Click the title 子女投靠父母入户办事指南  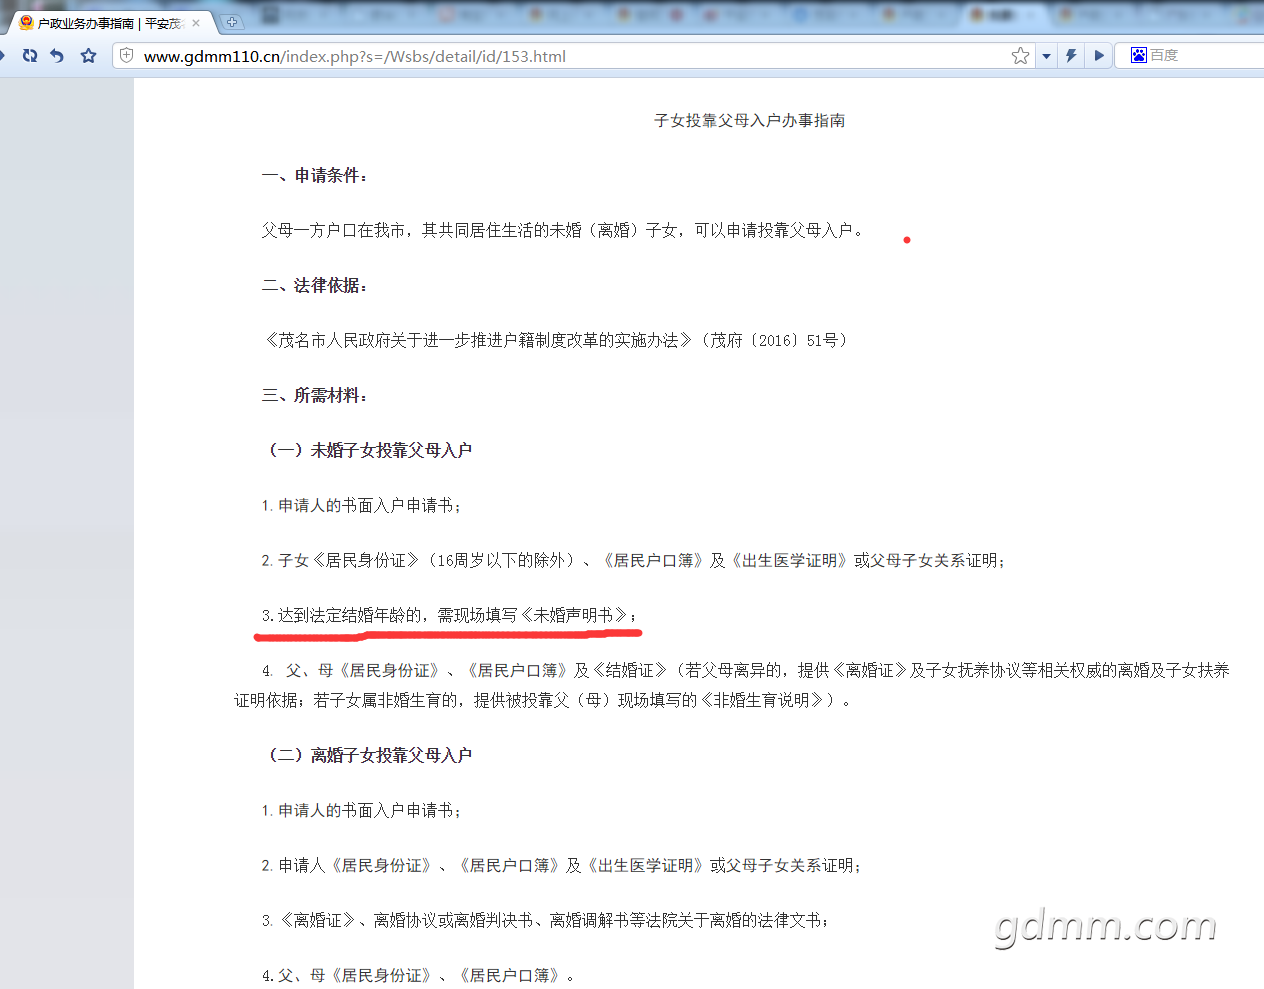[x=749, y=120]
